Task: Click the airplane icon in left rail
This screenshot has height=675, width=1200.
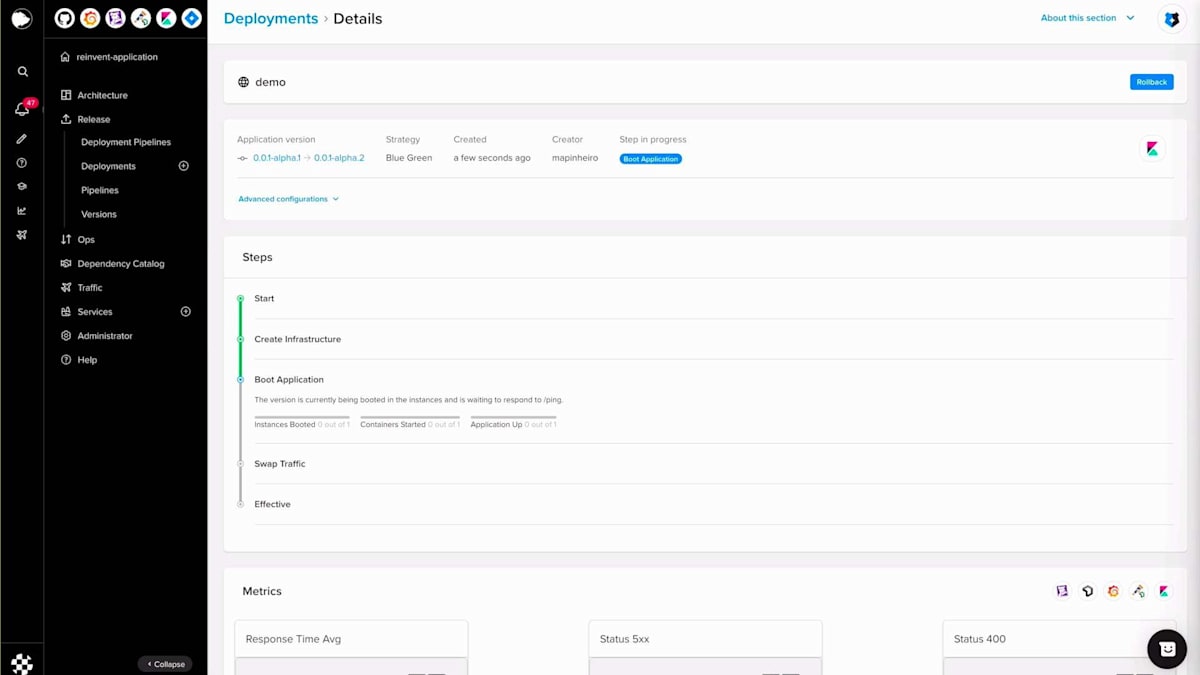Action: pyautogui.click(x=22, y=235)
